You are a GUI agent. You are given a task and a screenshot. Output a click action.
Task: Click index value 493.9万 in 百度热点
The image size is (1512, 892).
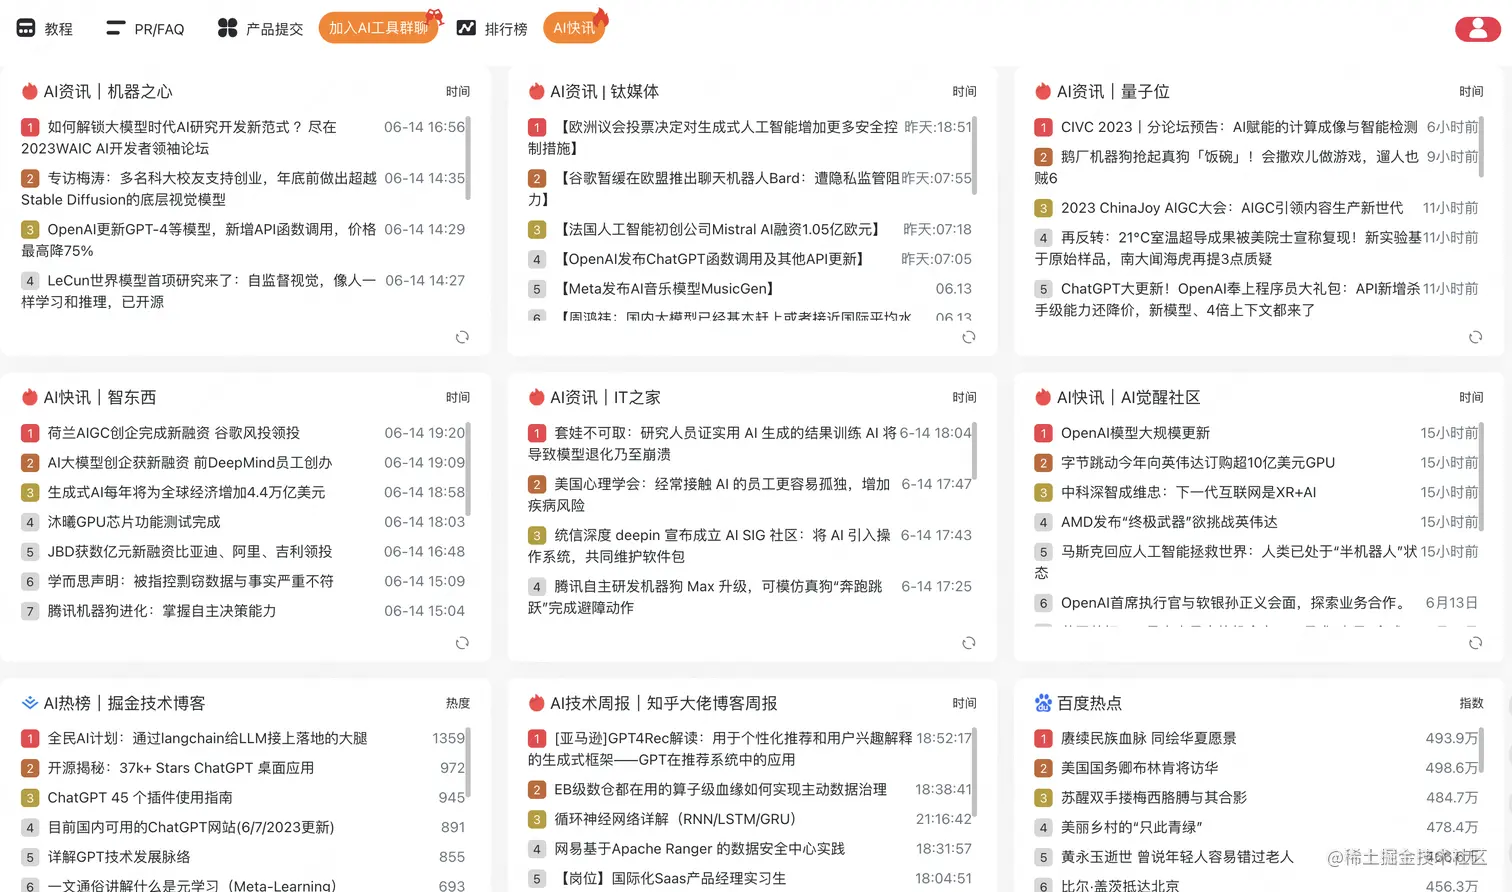click(x=1452, y=739)
